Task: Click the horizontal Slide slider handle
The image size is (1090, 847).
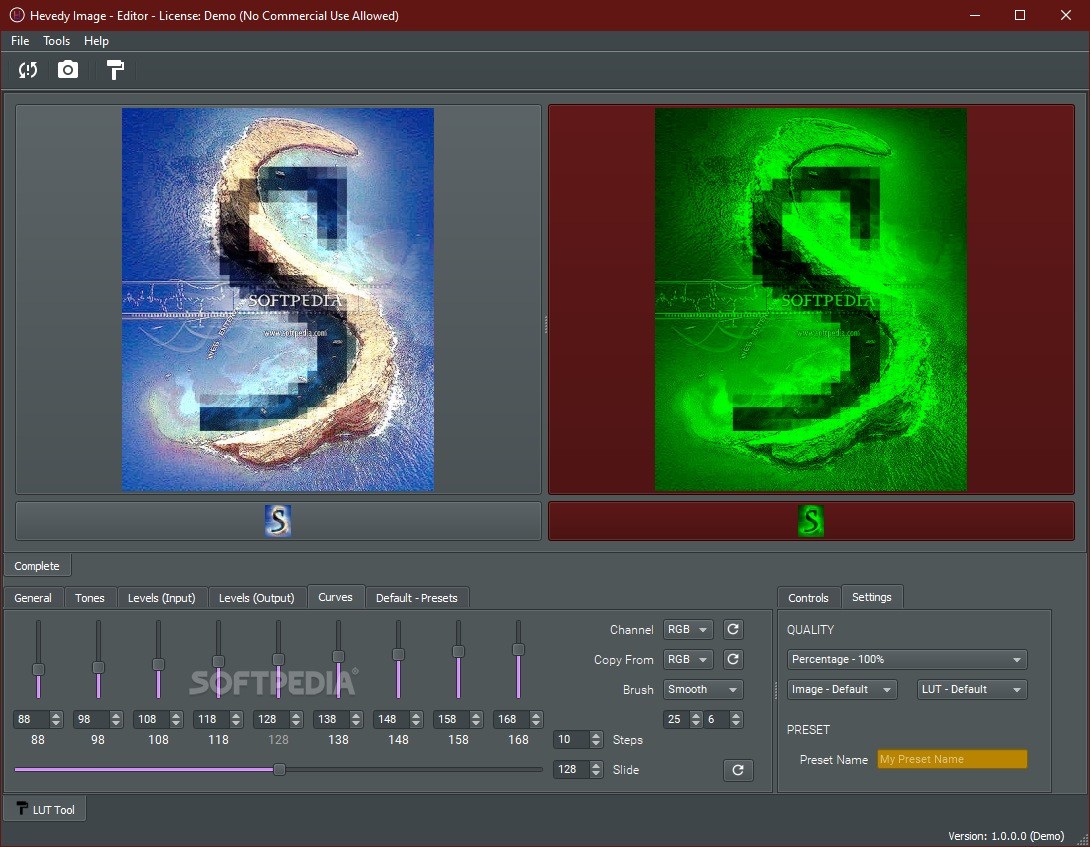Action: click(279, 769)
